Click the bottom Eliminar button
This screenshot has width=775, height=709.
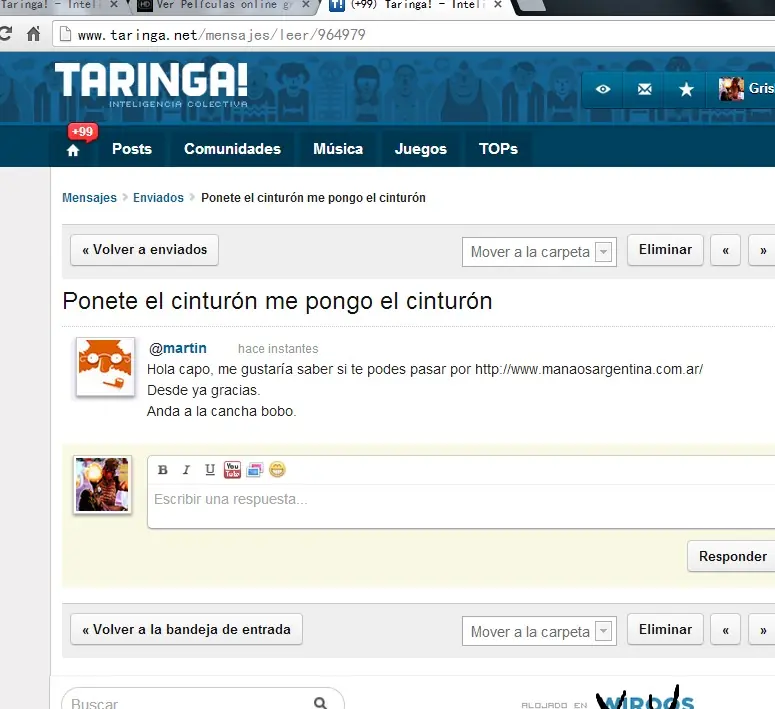[665, 629]
